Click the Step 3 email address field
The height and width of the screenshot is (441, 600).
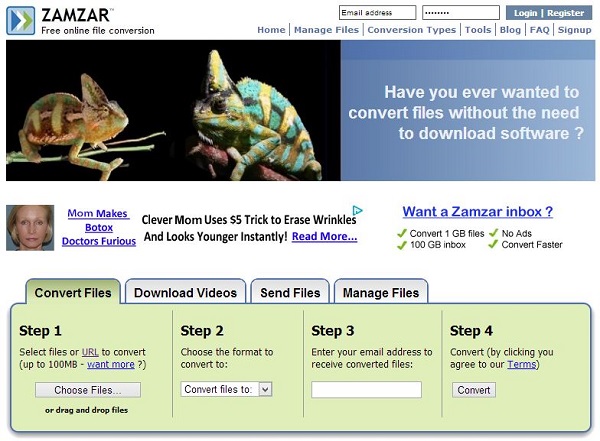tap(367, 390)
